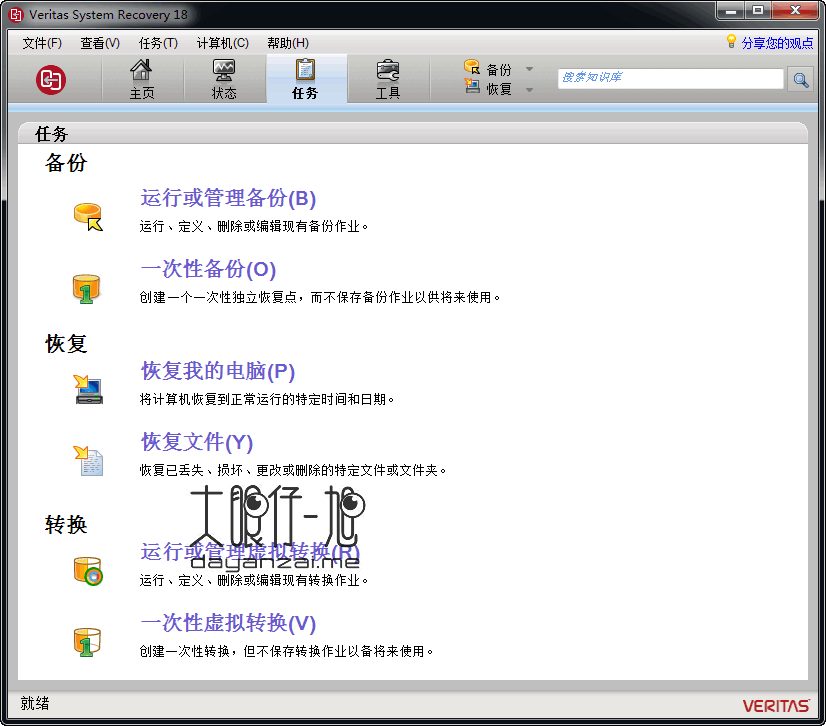Open the 查看(V) menu

pyautogui.click(x=100, y=43)
